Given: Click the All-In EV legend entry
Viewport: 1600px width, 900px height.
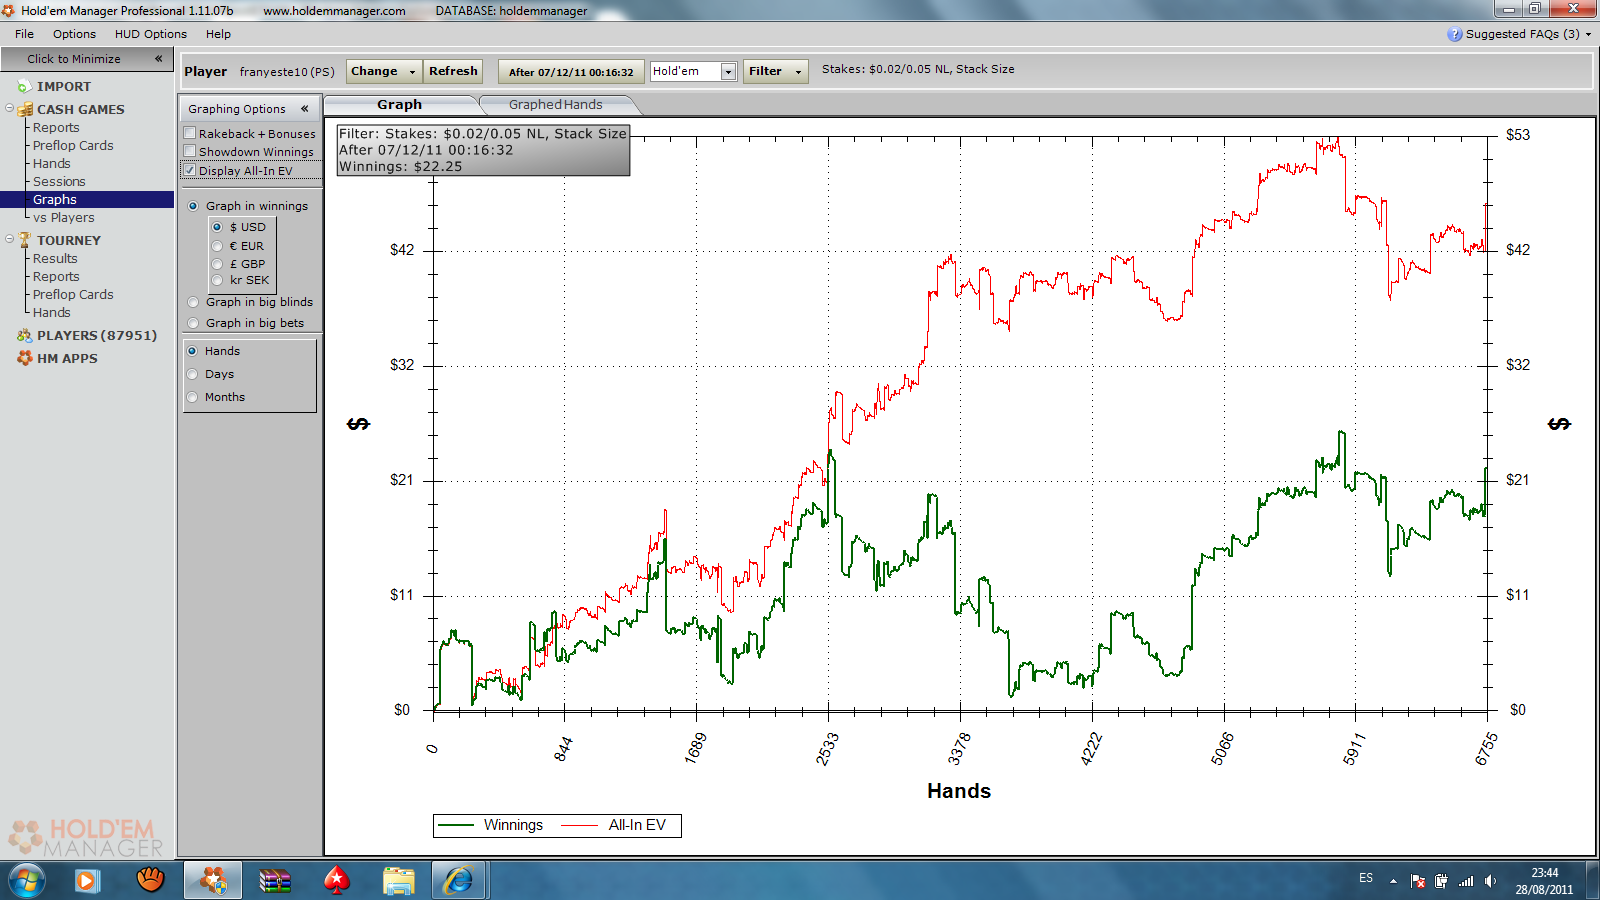Looking at the screenshot, I should click(613, 825).
